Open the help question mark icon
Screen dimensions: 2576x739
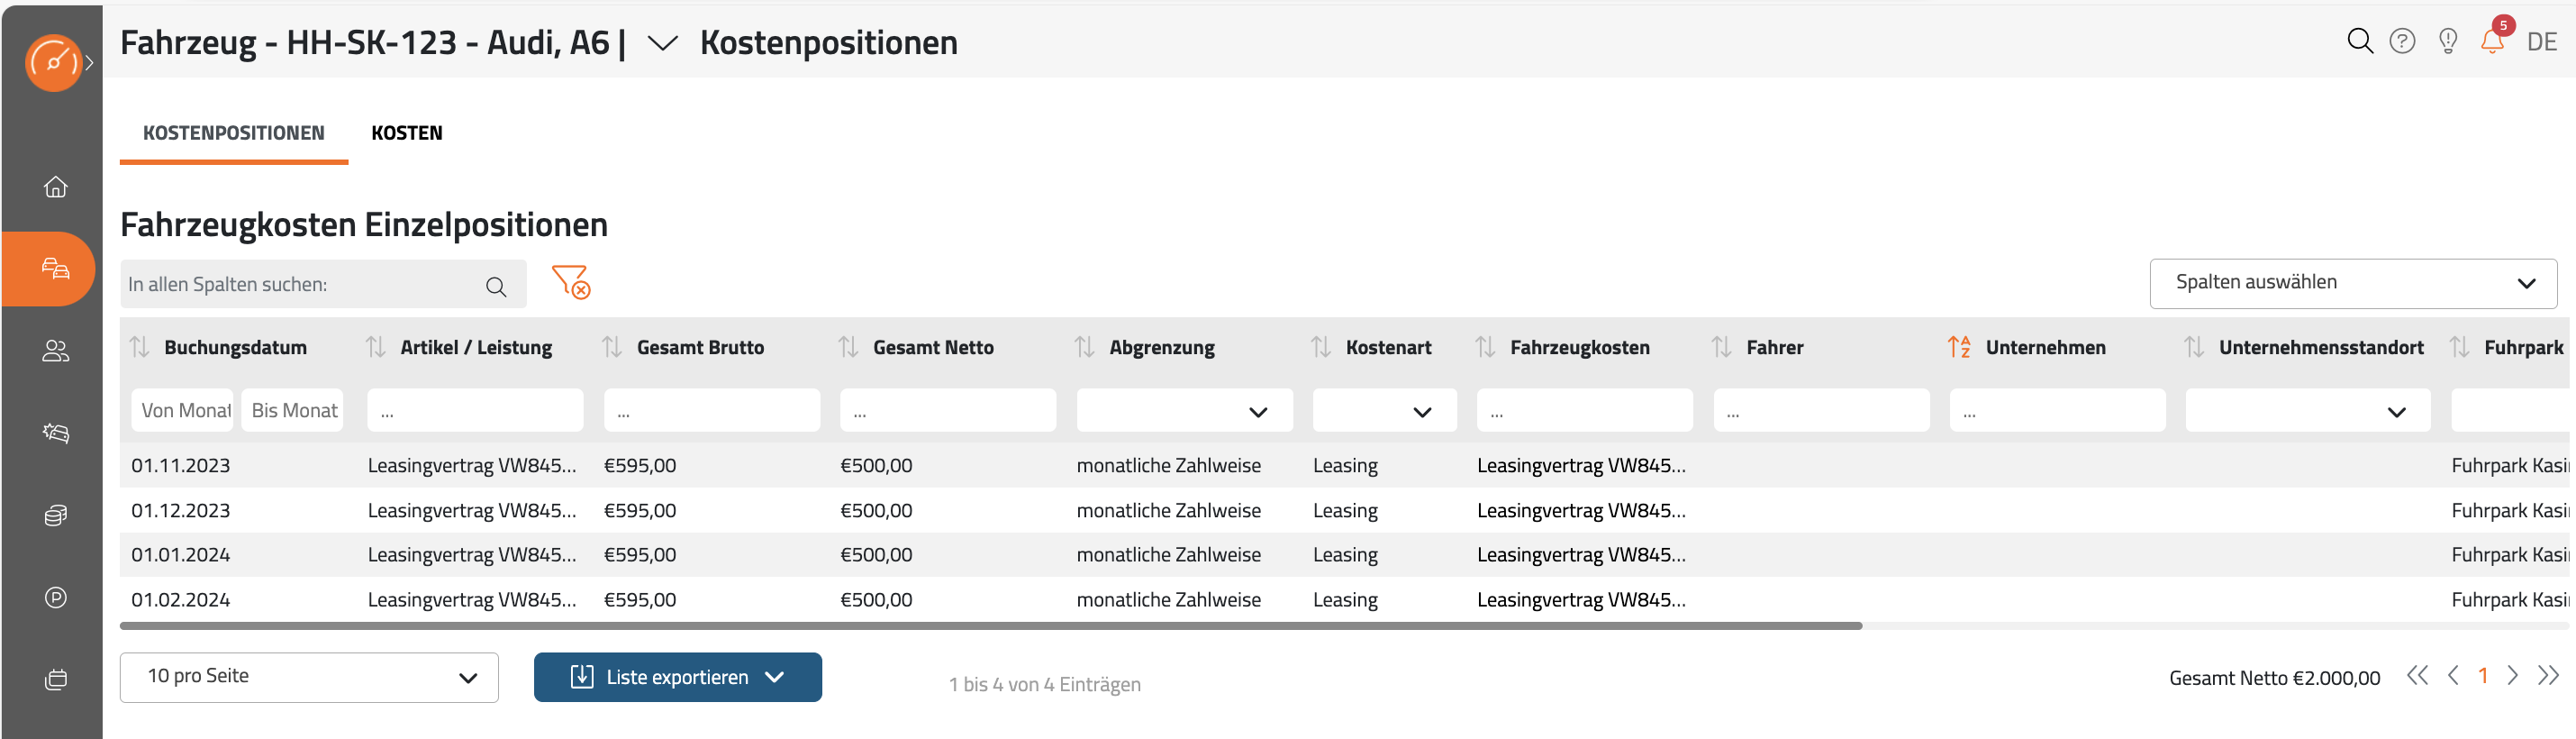[2402, 41]
